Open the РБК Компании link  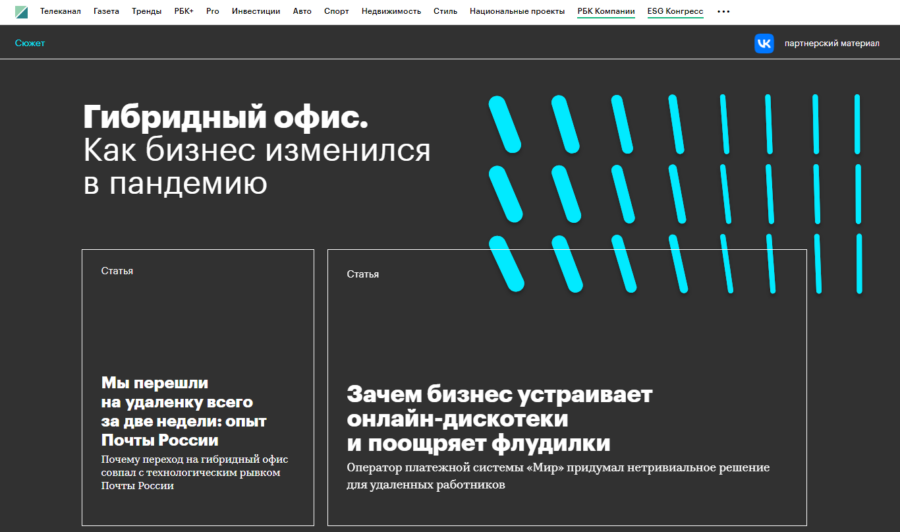pyautogui.click(x=606, y=11)
